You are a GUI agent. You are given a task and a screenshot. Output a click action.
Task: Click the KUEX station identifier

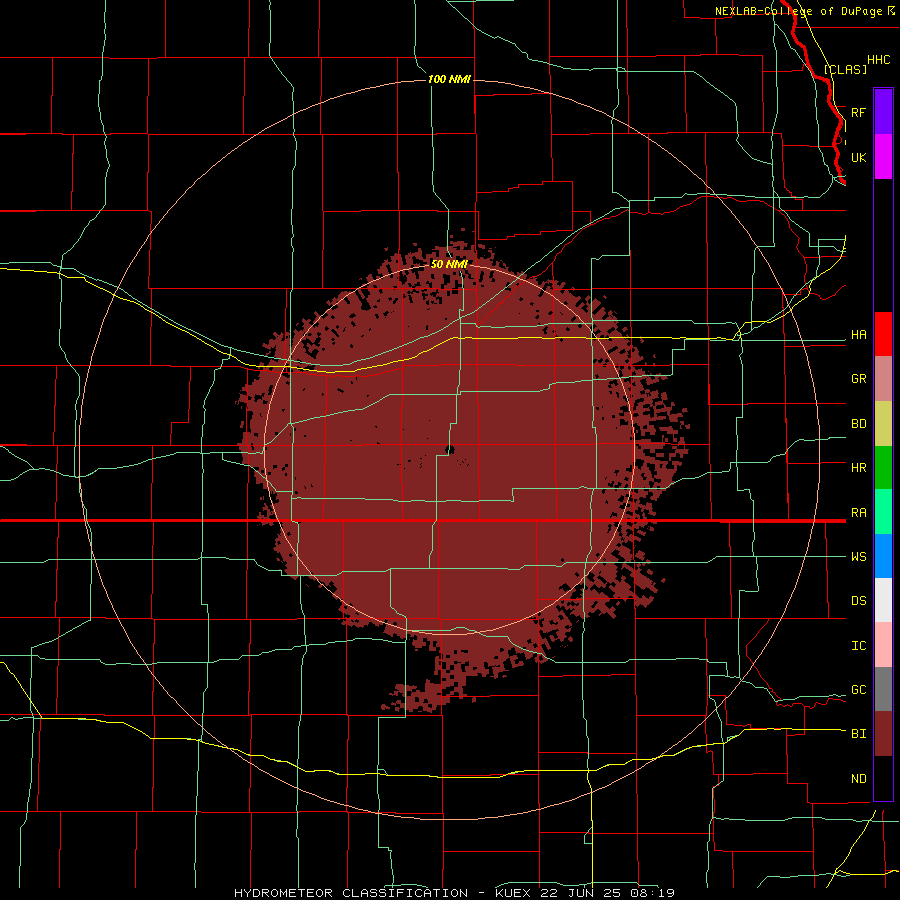[x=512, y=893]
